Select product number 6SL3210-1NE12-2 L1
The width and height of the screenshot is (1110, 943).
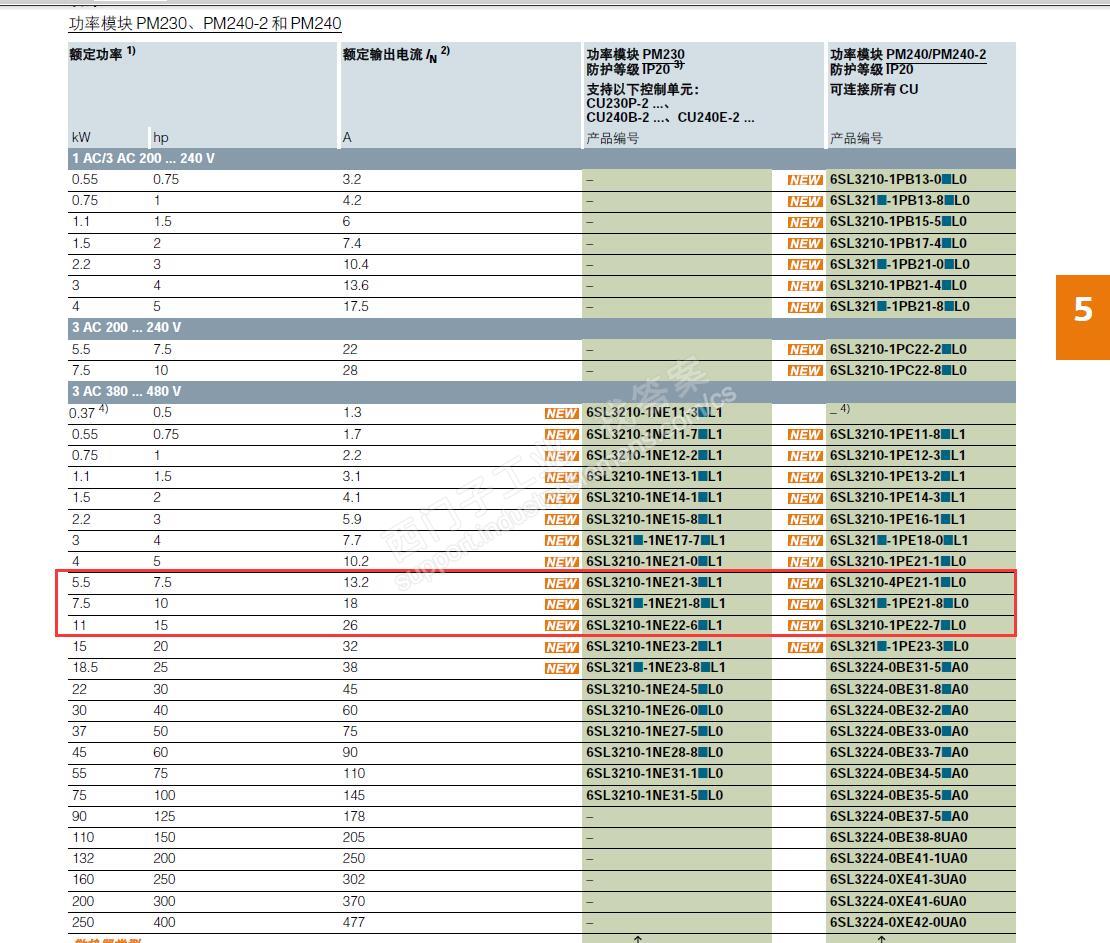(x=655, y=455)
